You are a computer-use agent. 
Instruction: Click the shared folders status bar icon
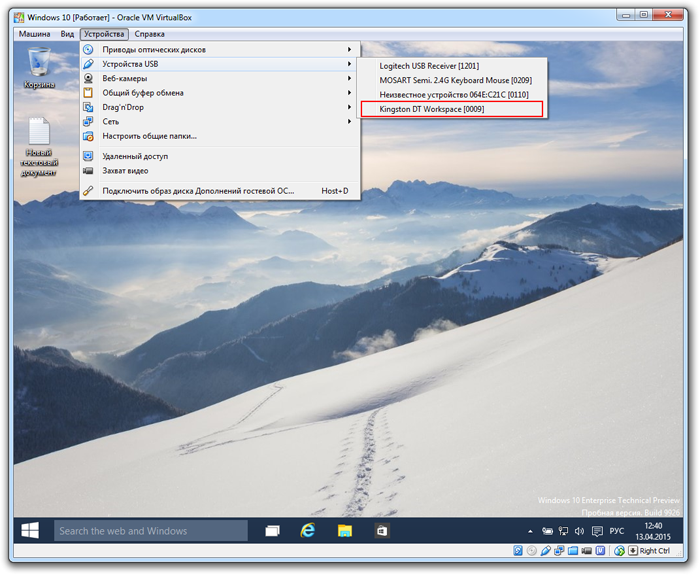click(573, 550)
